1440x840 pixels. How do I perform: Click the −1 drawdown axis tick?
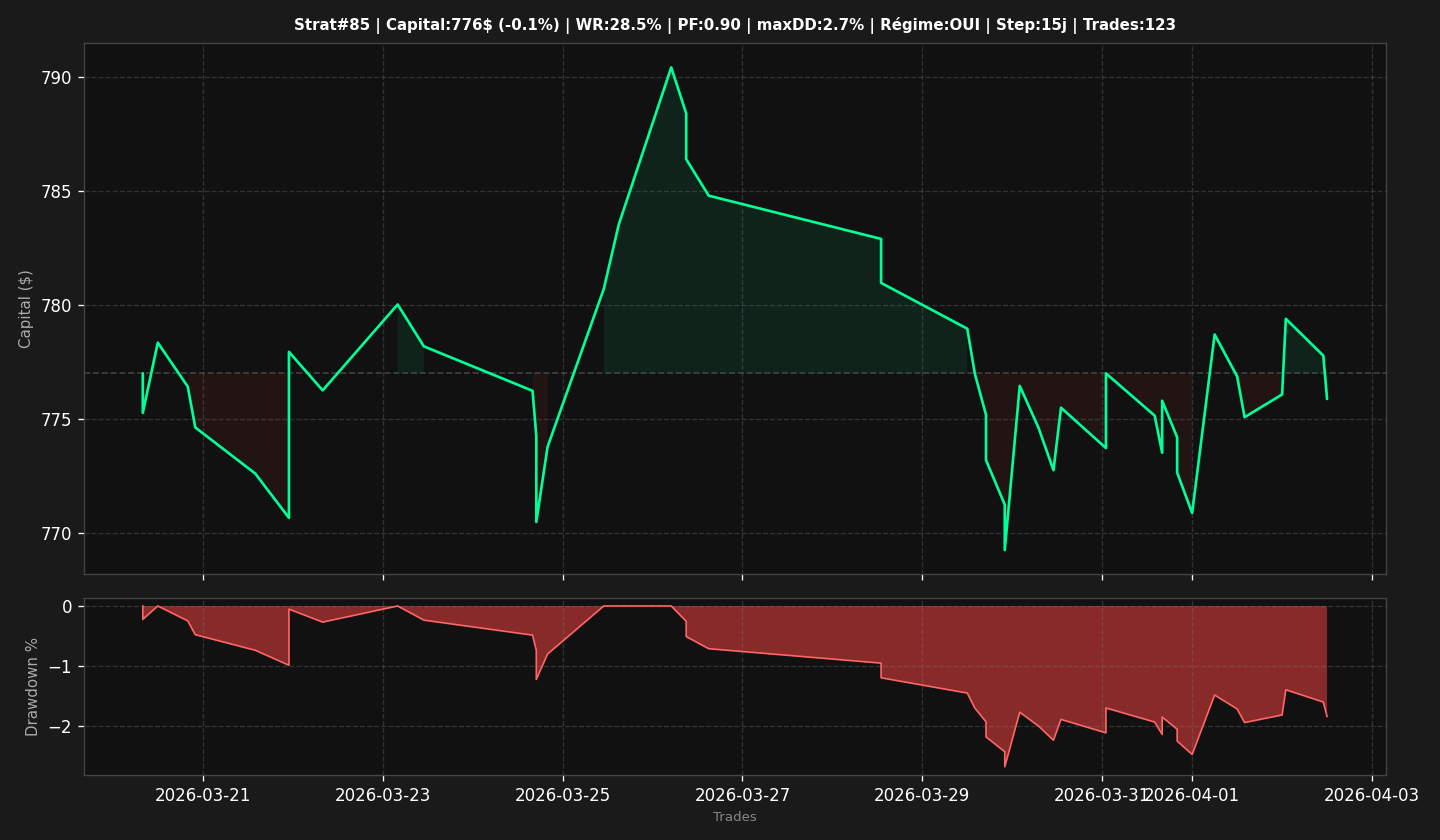(60, 667)
